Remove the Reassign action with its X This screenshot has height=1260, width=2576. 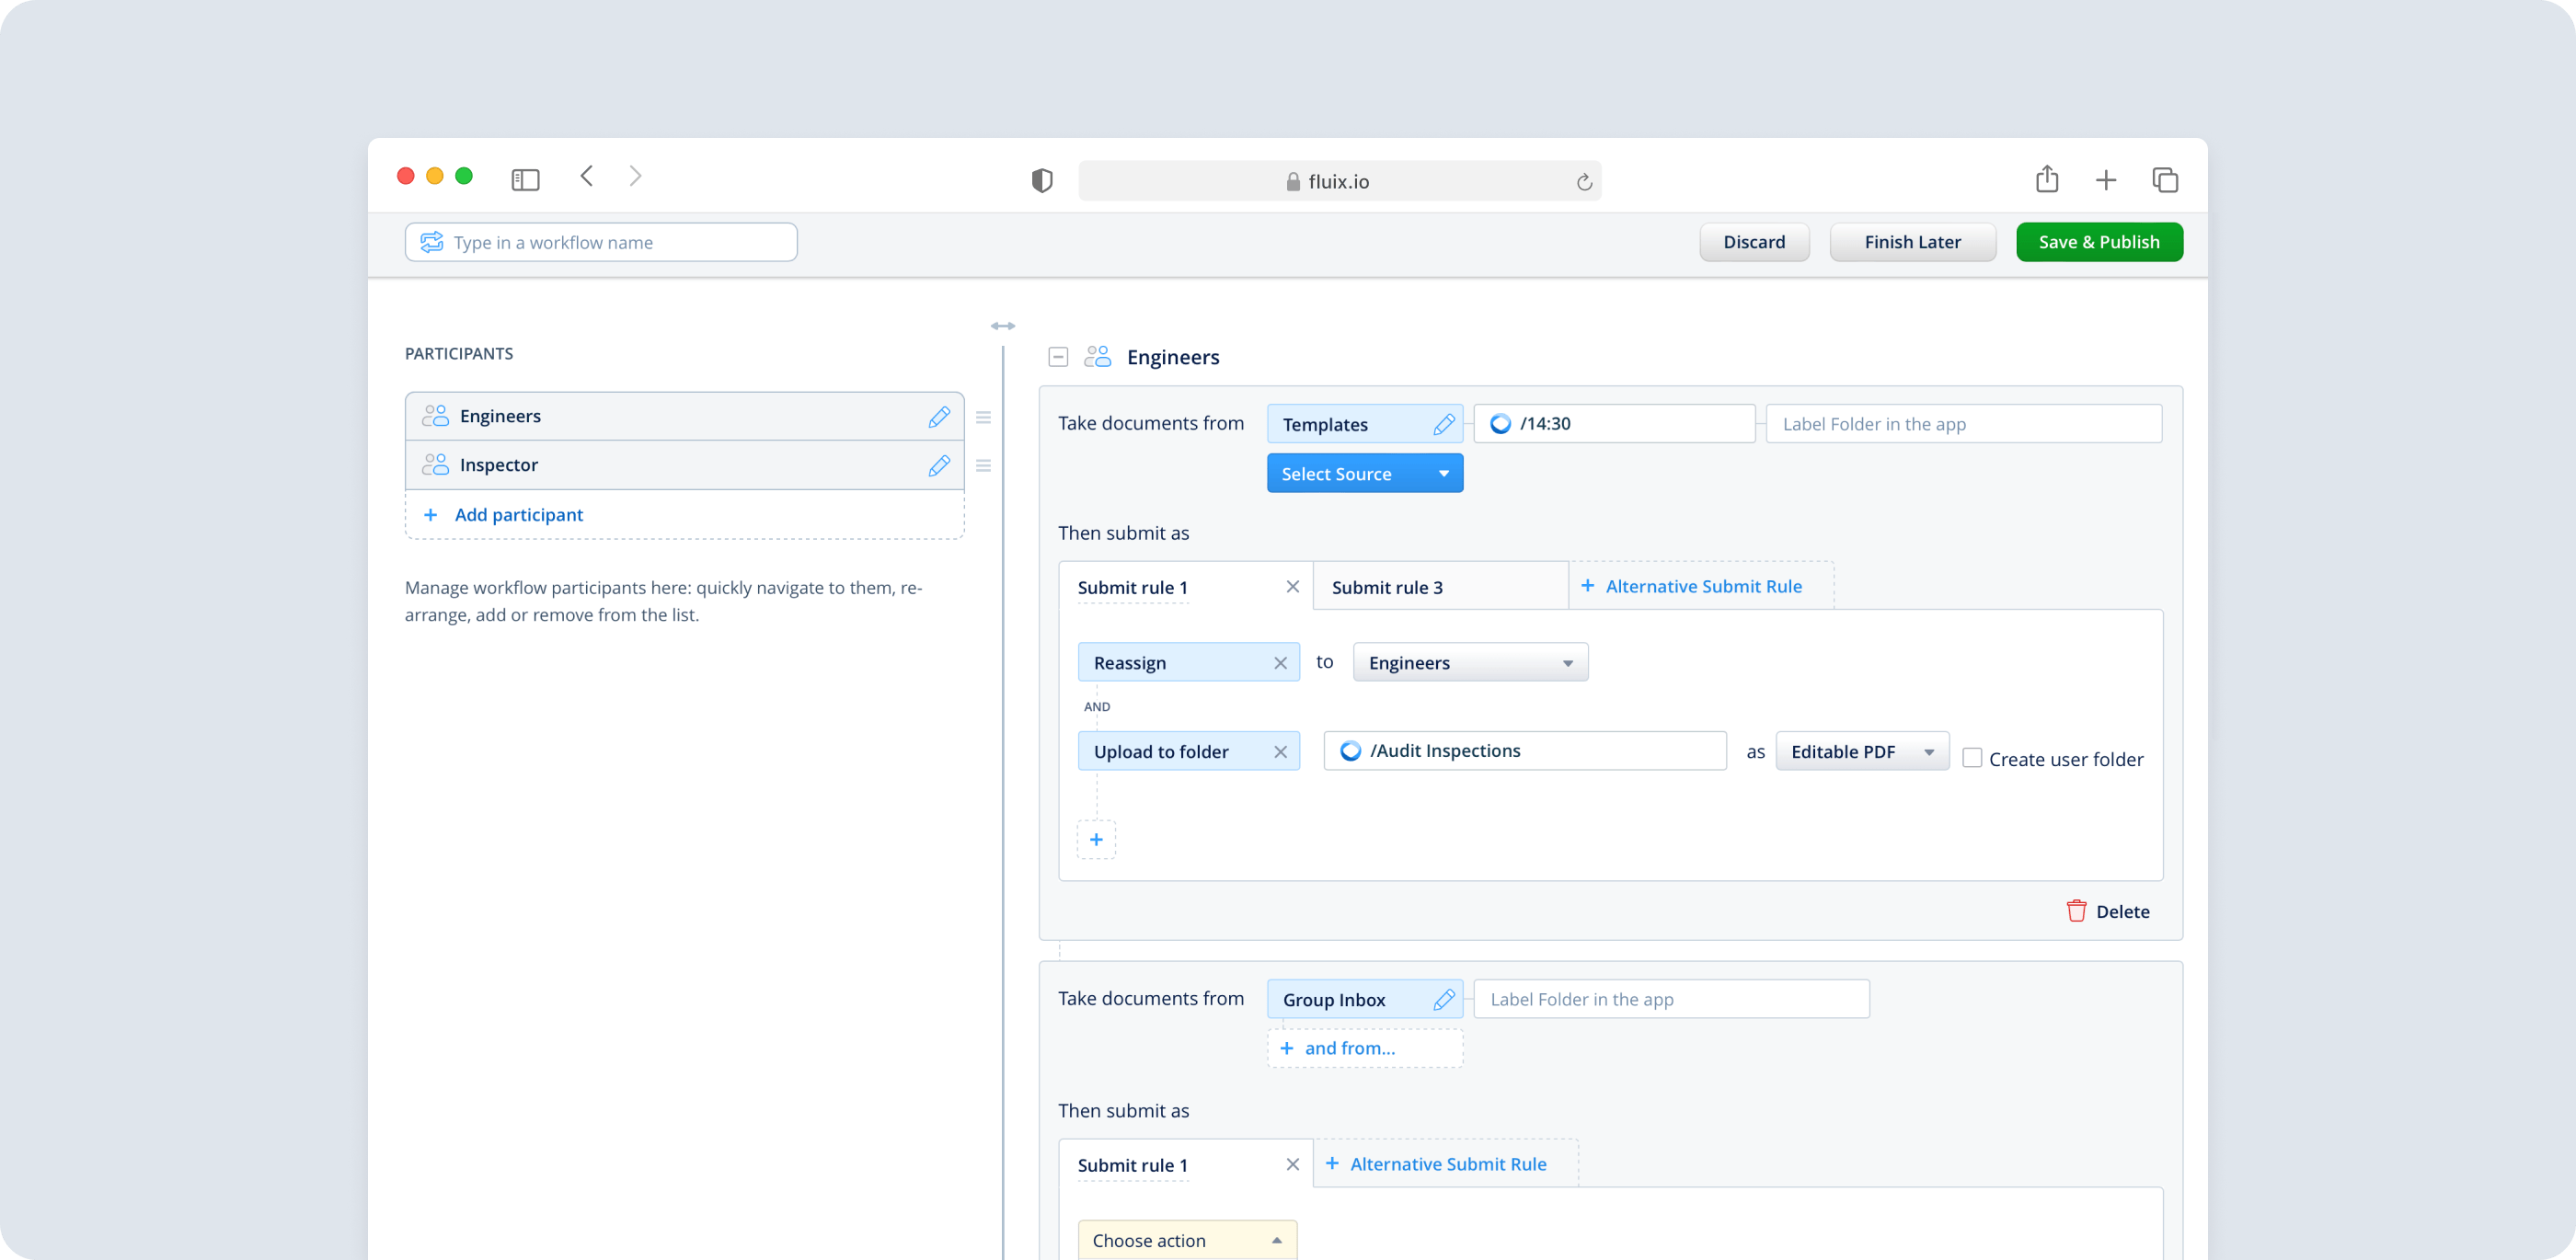point(1280,663)
